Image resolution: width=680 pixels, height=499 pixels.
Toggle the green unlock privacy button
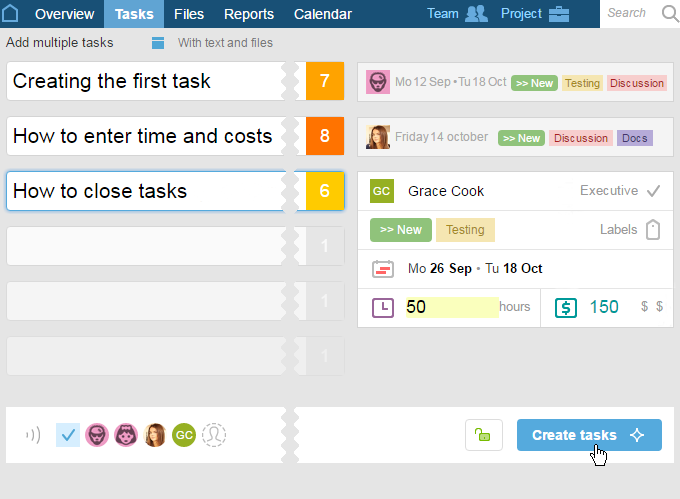(x=484, y=435)
